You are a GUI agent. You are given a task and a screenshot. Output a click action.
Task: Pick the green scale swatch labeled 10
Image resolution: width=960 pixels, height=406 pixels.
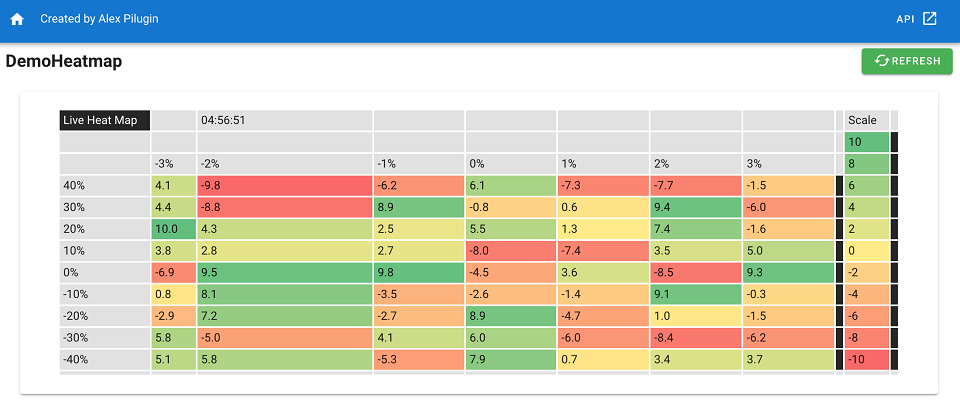(x=866, y=142)
